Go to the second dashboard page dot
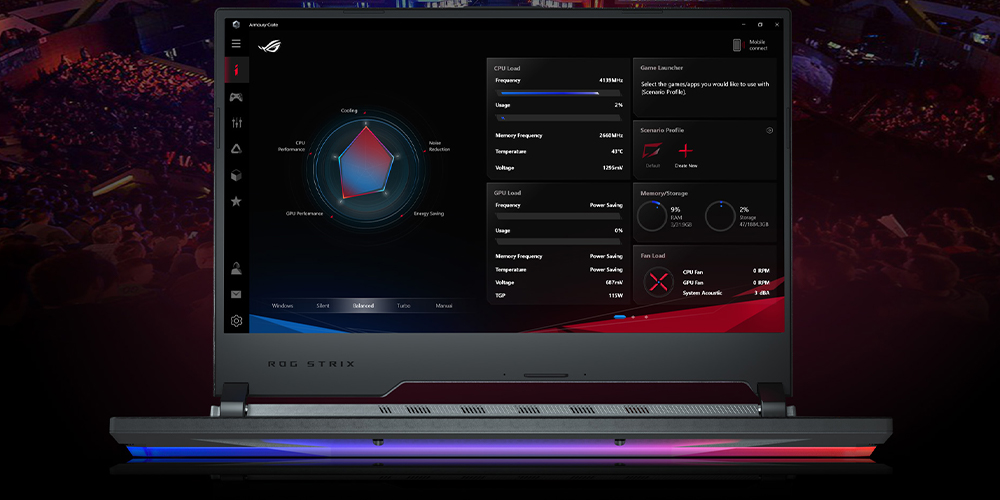The image size is (1000, 500). click(x=633, y=316)
